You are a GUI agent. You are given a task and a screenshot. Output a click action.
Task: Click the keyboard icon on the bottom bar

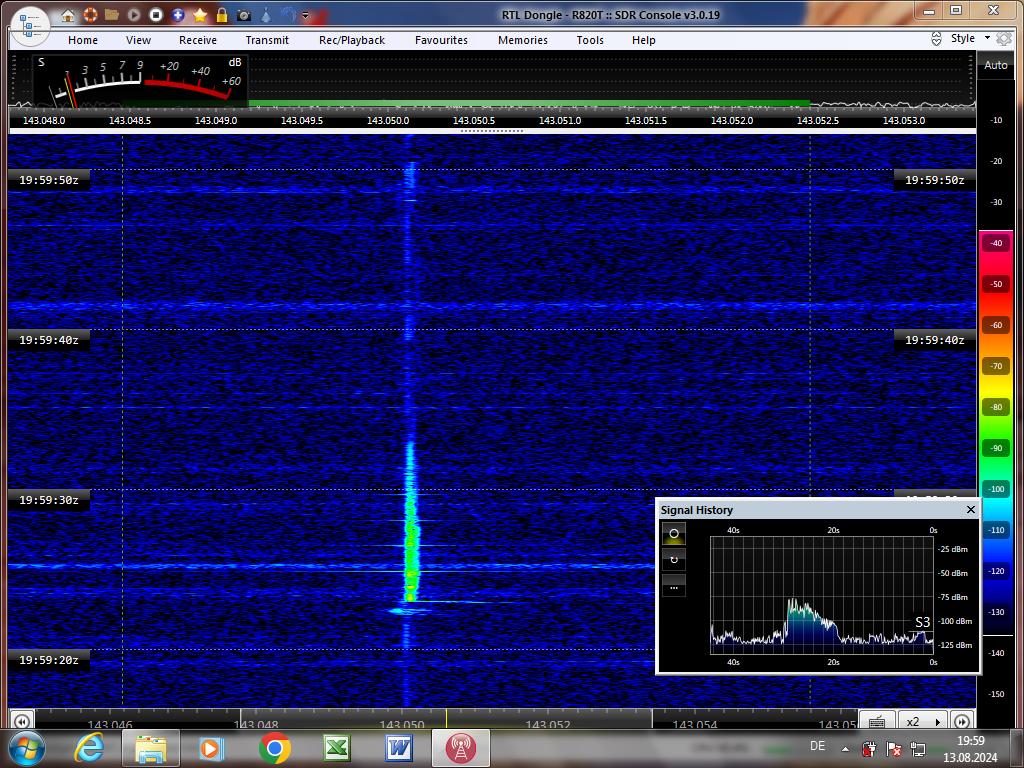pyautogui.click(x=877, y=721)
